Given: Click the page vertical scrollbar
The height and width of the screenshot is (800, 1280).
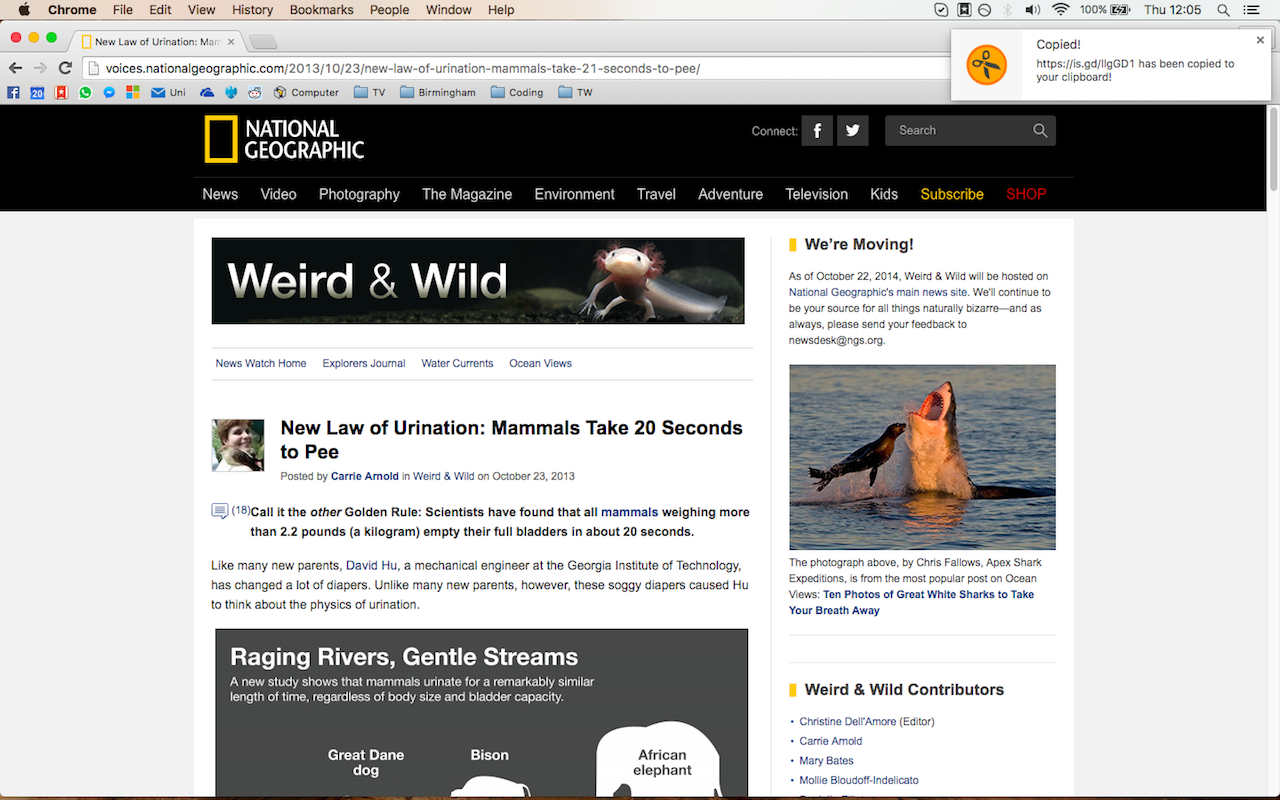Looking at the screenshot, I should click(1273, 150).
